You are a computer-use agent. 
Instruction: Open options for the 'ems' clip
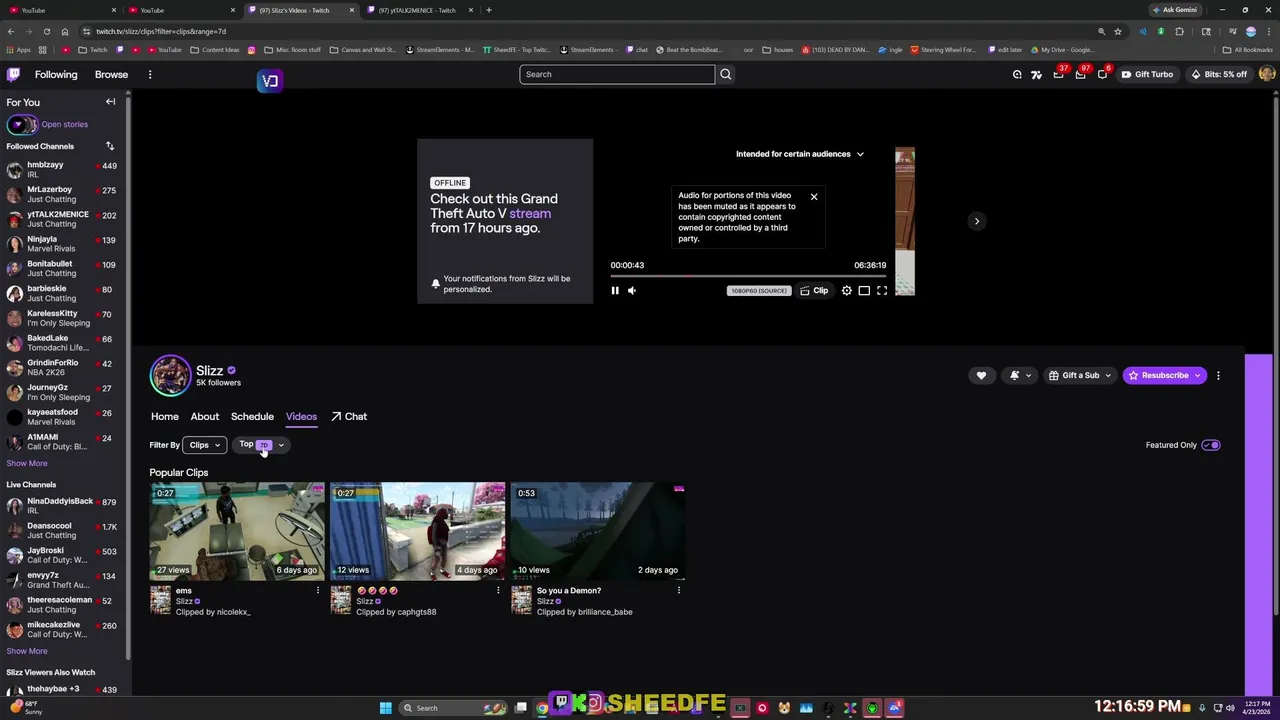(318, 591)
